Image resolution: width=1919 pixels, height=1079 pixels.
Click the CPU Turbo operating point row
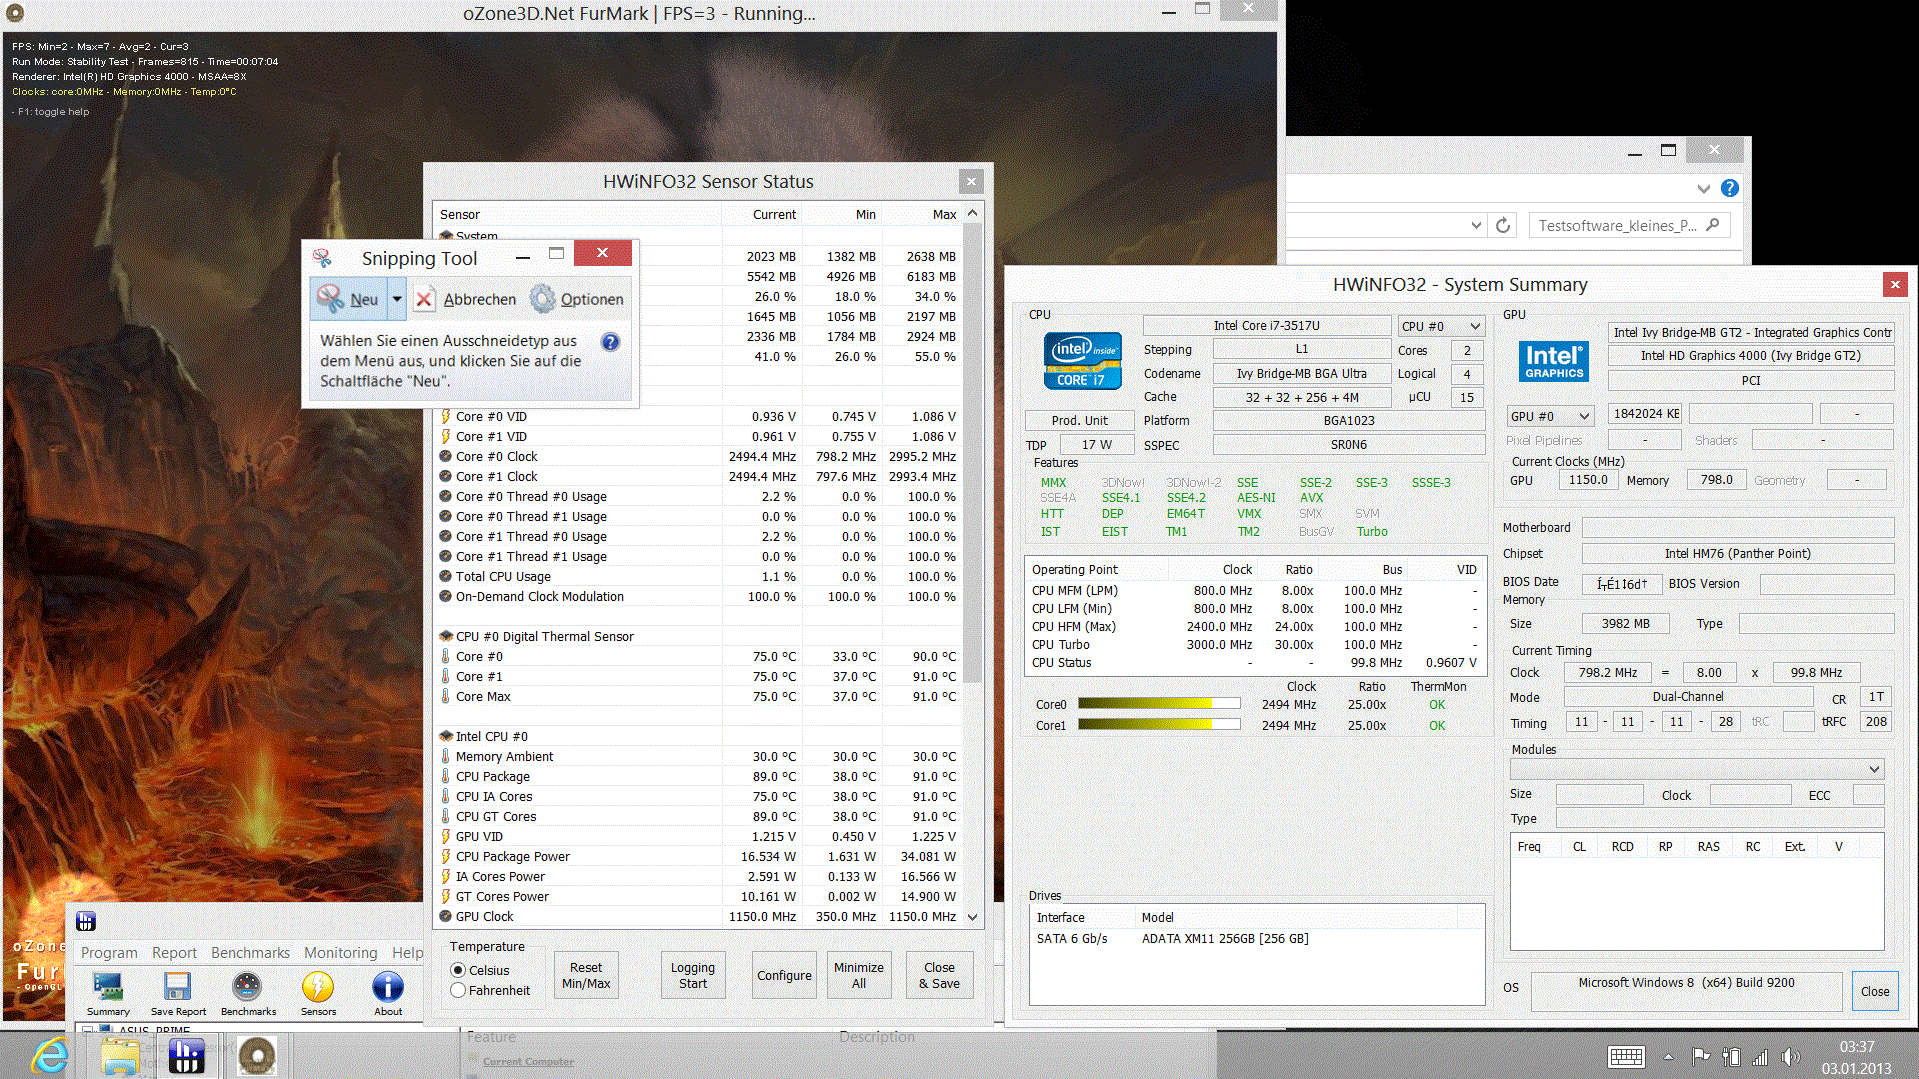tap(1254, 644)
